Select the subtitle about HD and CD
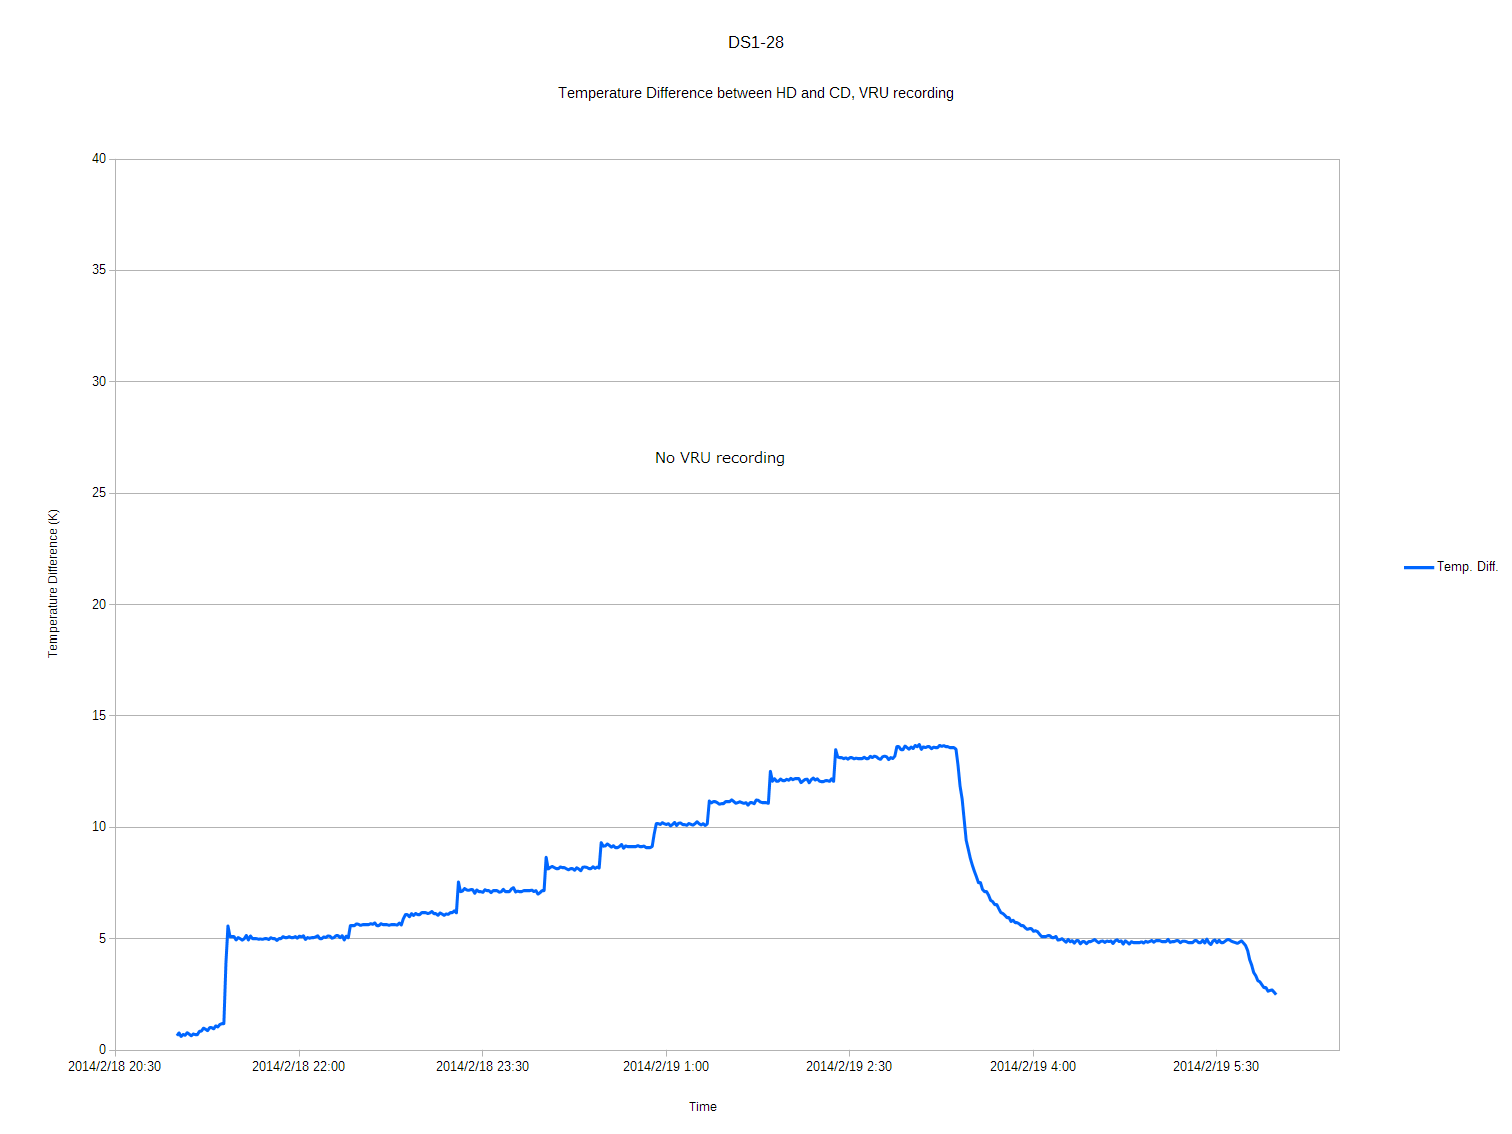The height and width of the screenshot is (1134, 1512). [x=756, y=93]
